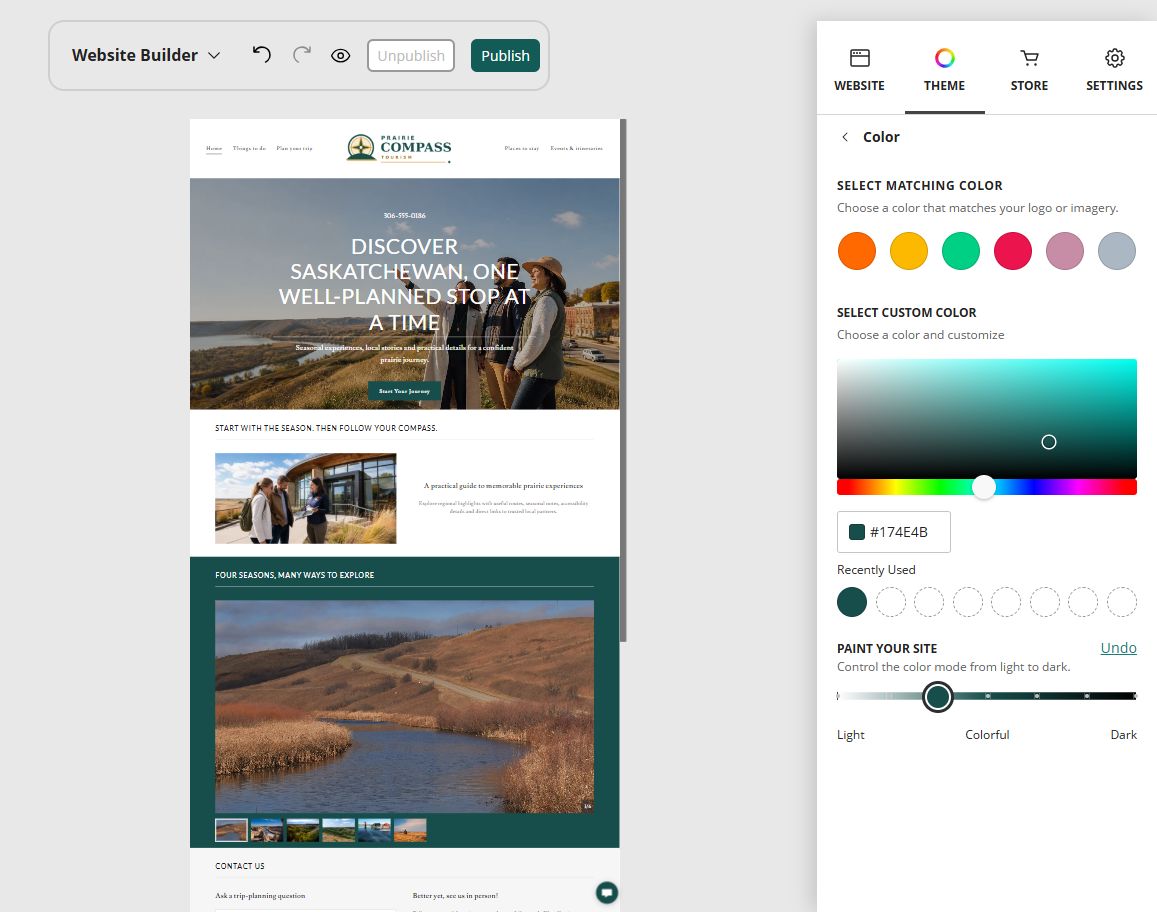Select the dark teal recently used color
The image size is (1157, 912).
(x=852, y=602)
